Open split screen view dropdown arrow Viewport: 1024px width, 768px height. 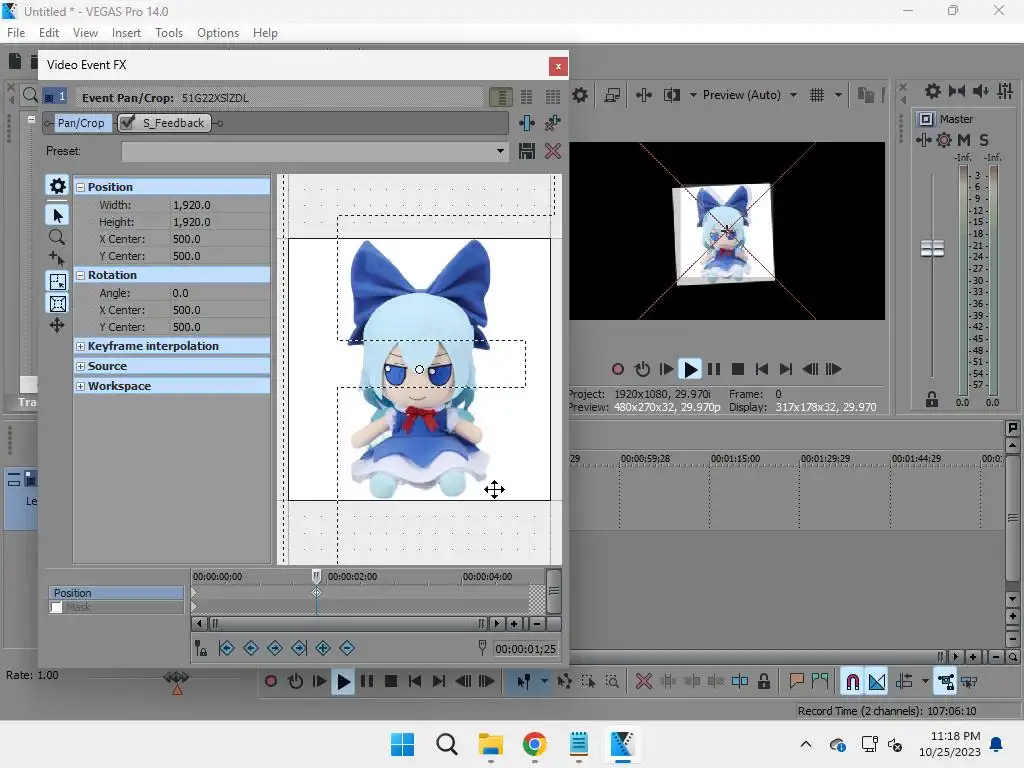[x=693, y=95]
